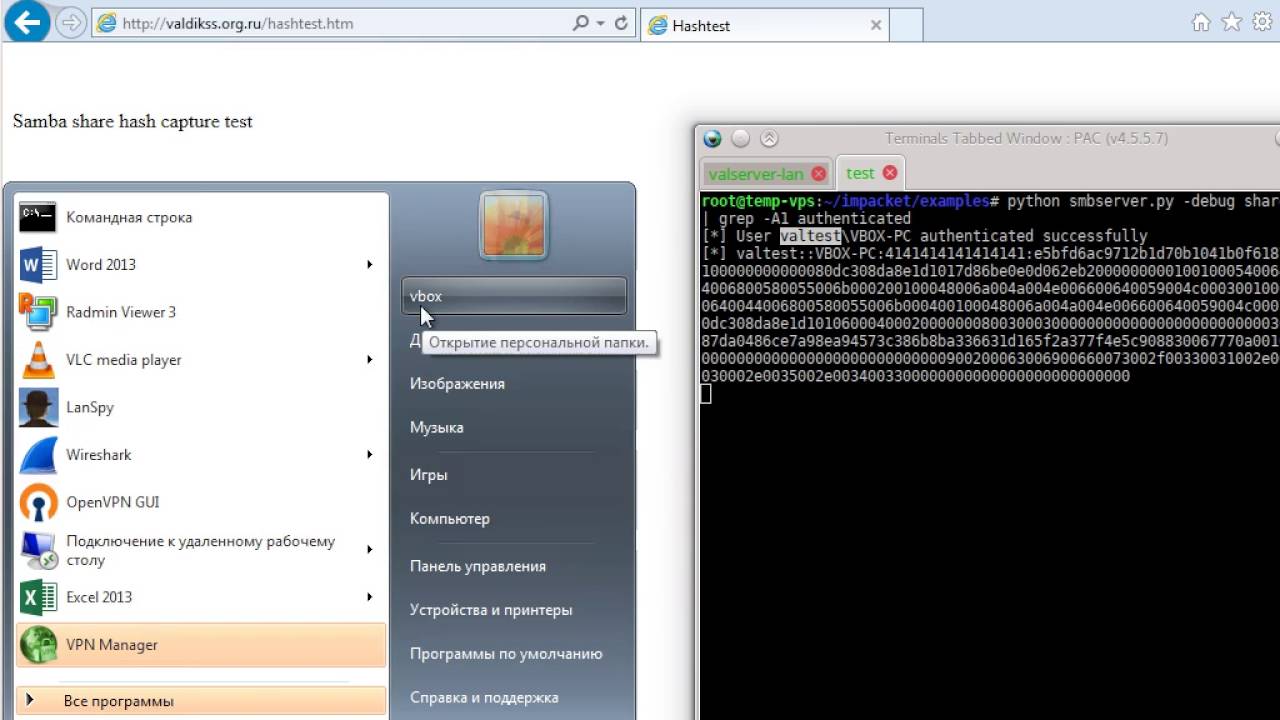Close the test terminal tab
Viewport: 1280px width, 720px height.
pos(889,173)
